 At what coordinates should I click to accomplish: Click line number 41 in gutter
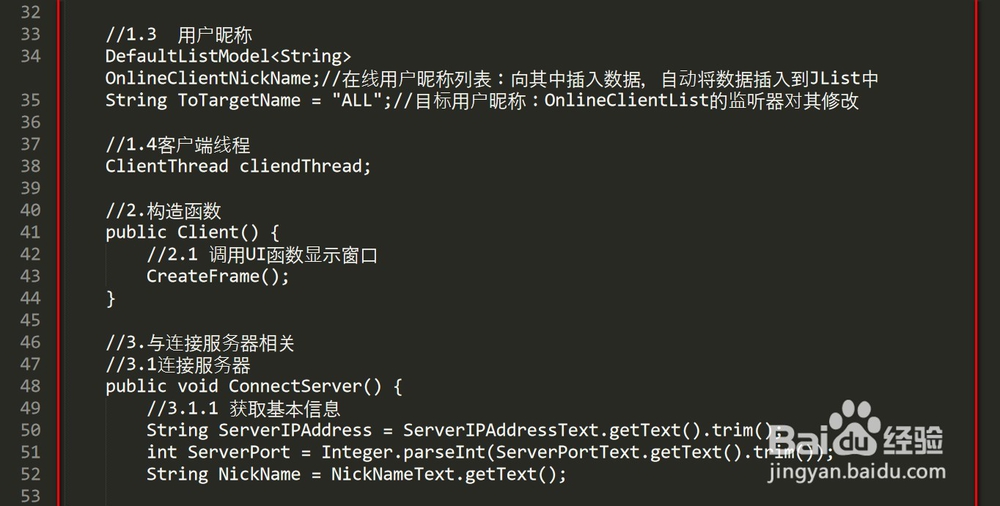pos(30,232)
